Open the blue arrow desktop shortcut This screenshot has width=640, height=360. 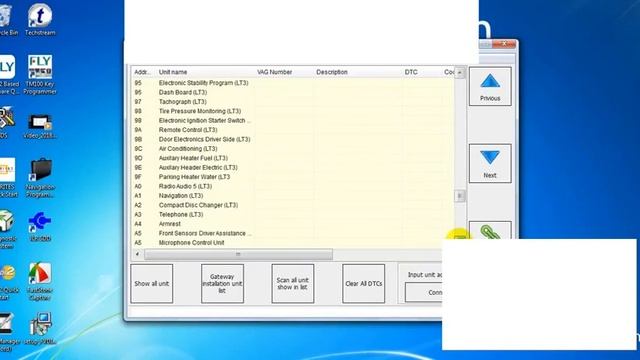point(40,227)
